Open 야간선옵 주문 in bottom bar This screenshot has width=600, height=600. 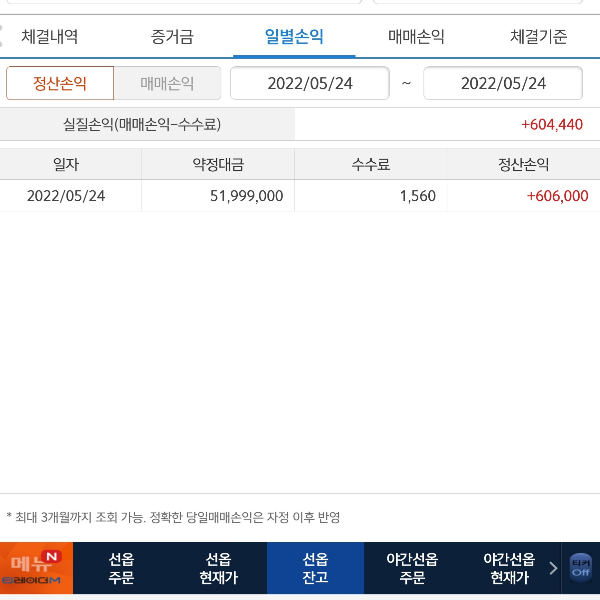(412, 568)
